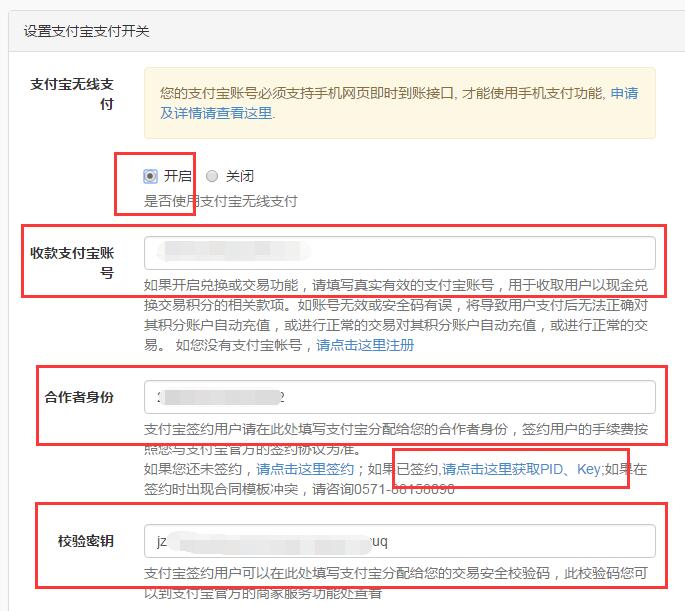Click the 合作者身份 label
Image resolution: width=685 pixels, height=611 pixels.
point(79,397)
